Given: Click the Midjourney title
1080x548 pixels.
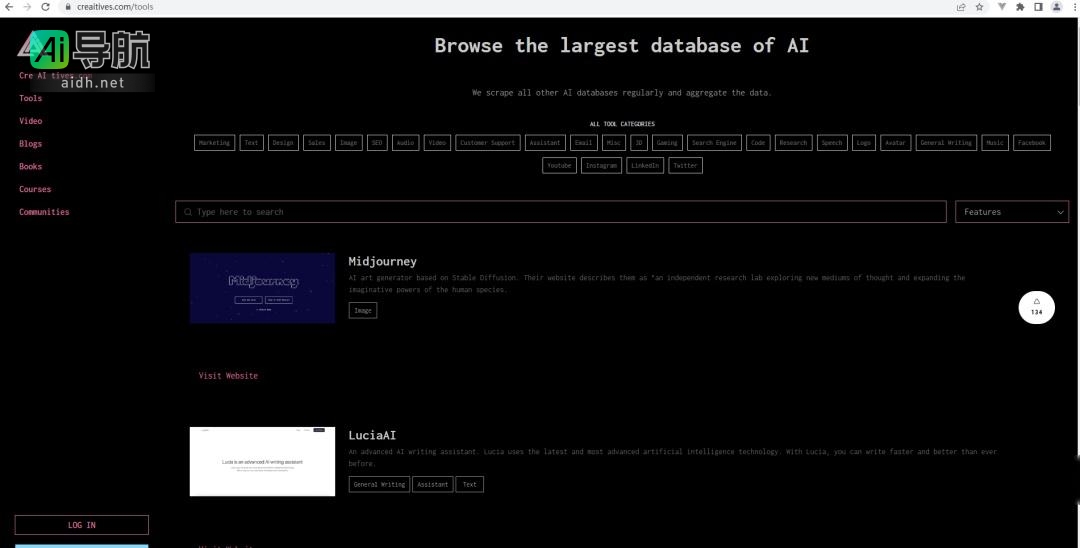Looking at the screenshot, I should click(x=382, y=262).
